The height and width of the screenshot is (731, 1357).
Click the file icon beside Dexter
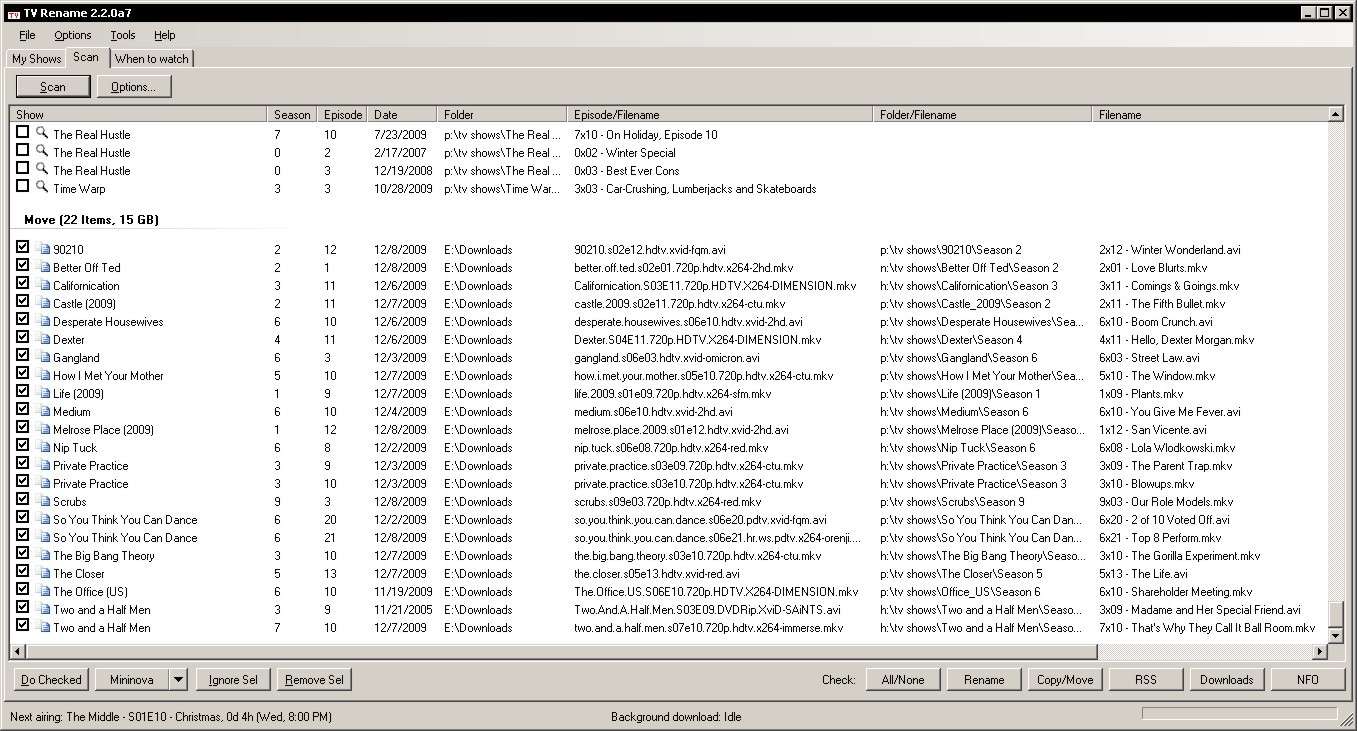[x=44, y=339]
